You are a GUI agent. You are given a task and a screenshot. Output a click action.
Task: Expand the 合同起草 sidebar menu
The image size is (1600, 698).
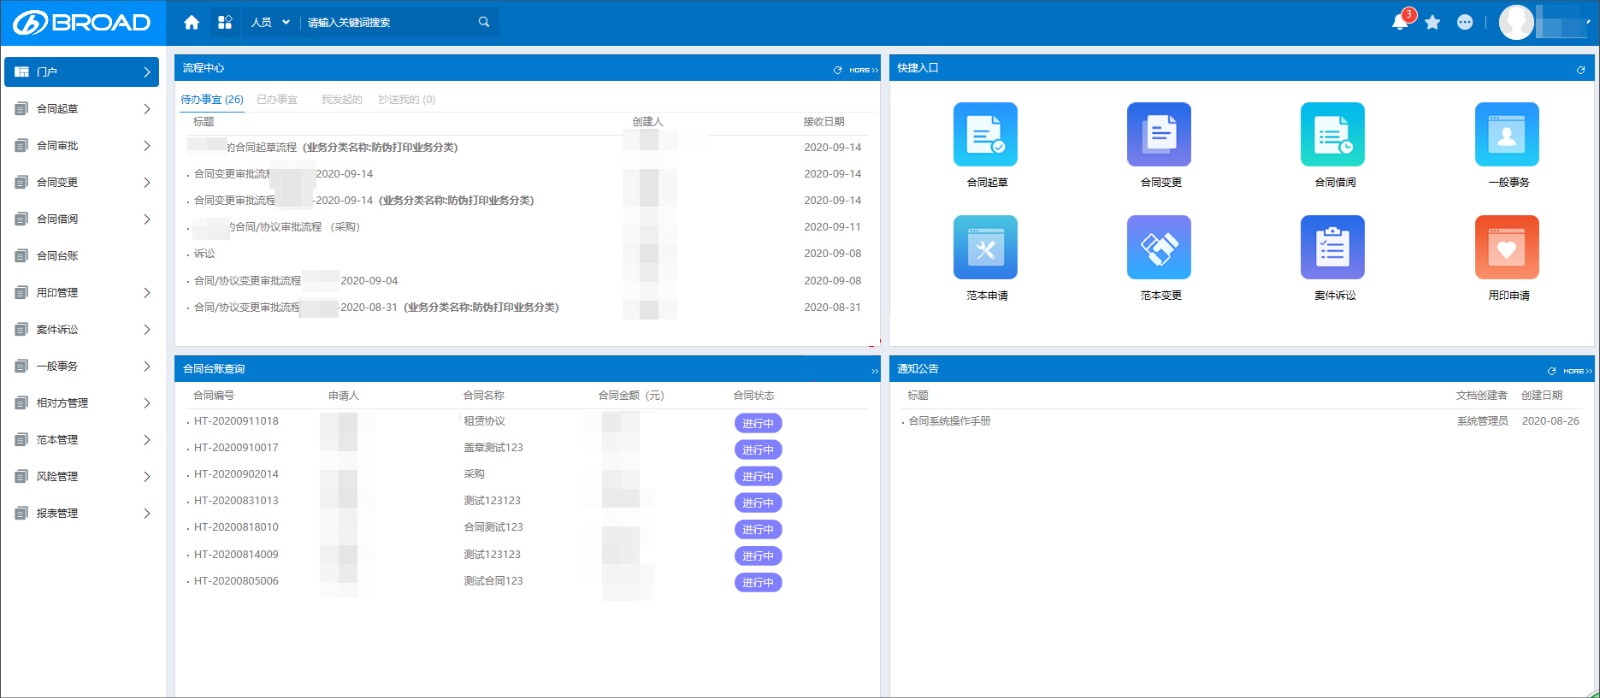[x=82, y=109]
